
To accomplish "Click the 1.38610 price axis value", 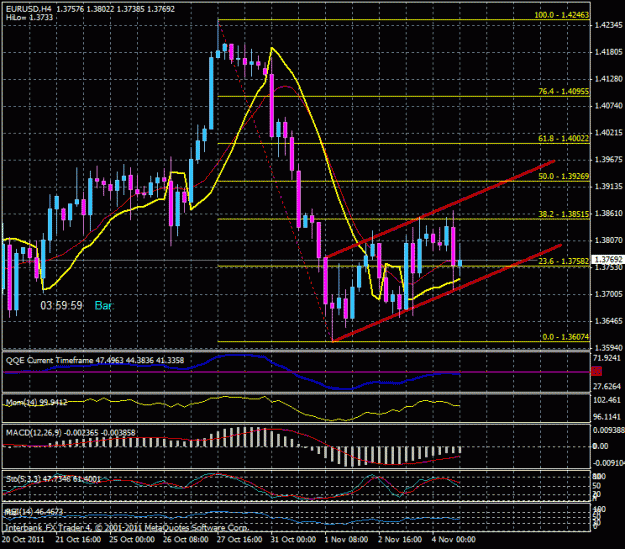I will 608,213.
